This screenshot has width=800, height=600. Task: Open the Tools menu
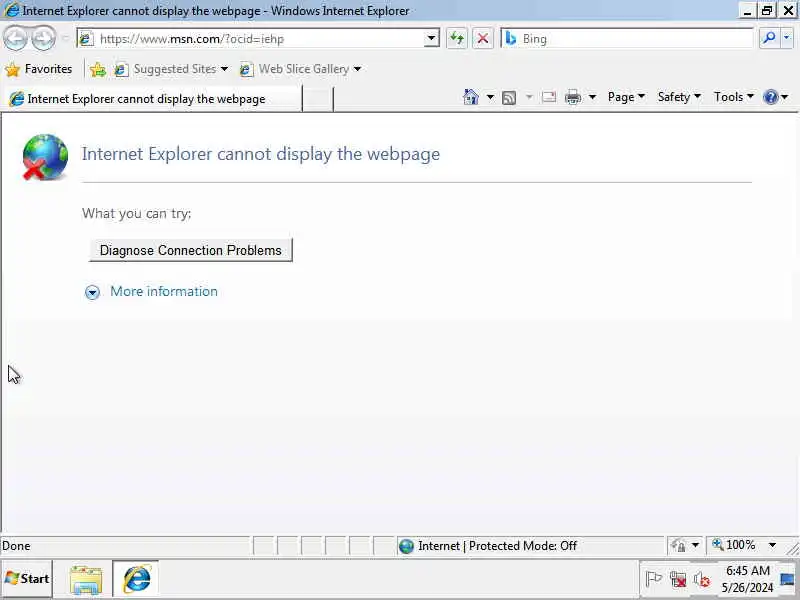tap(733, 97)
